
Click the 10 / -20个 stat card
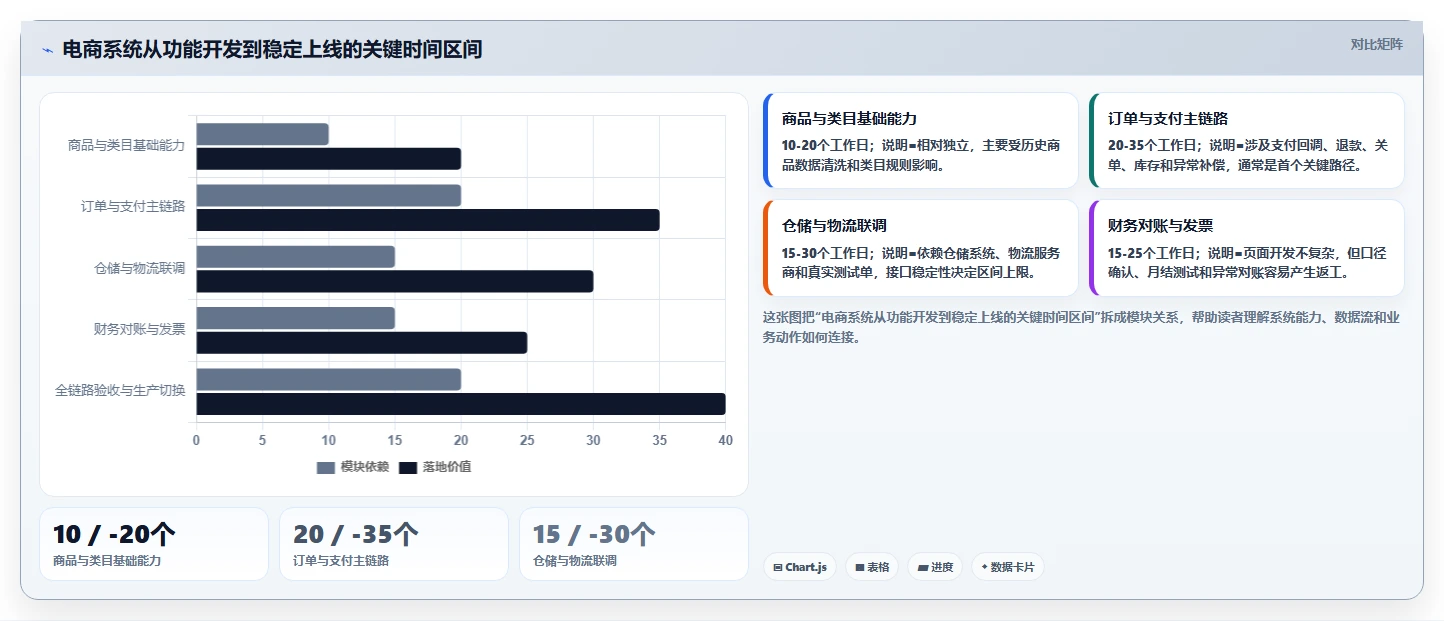tap(154, 544)
